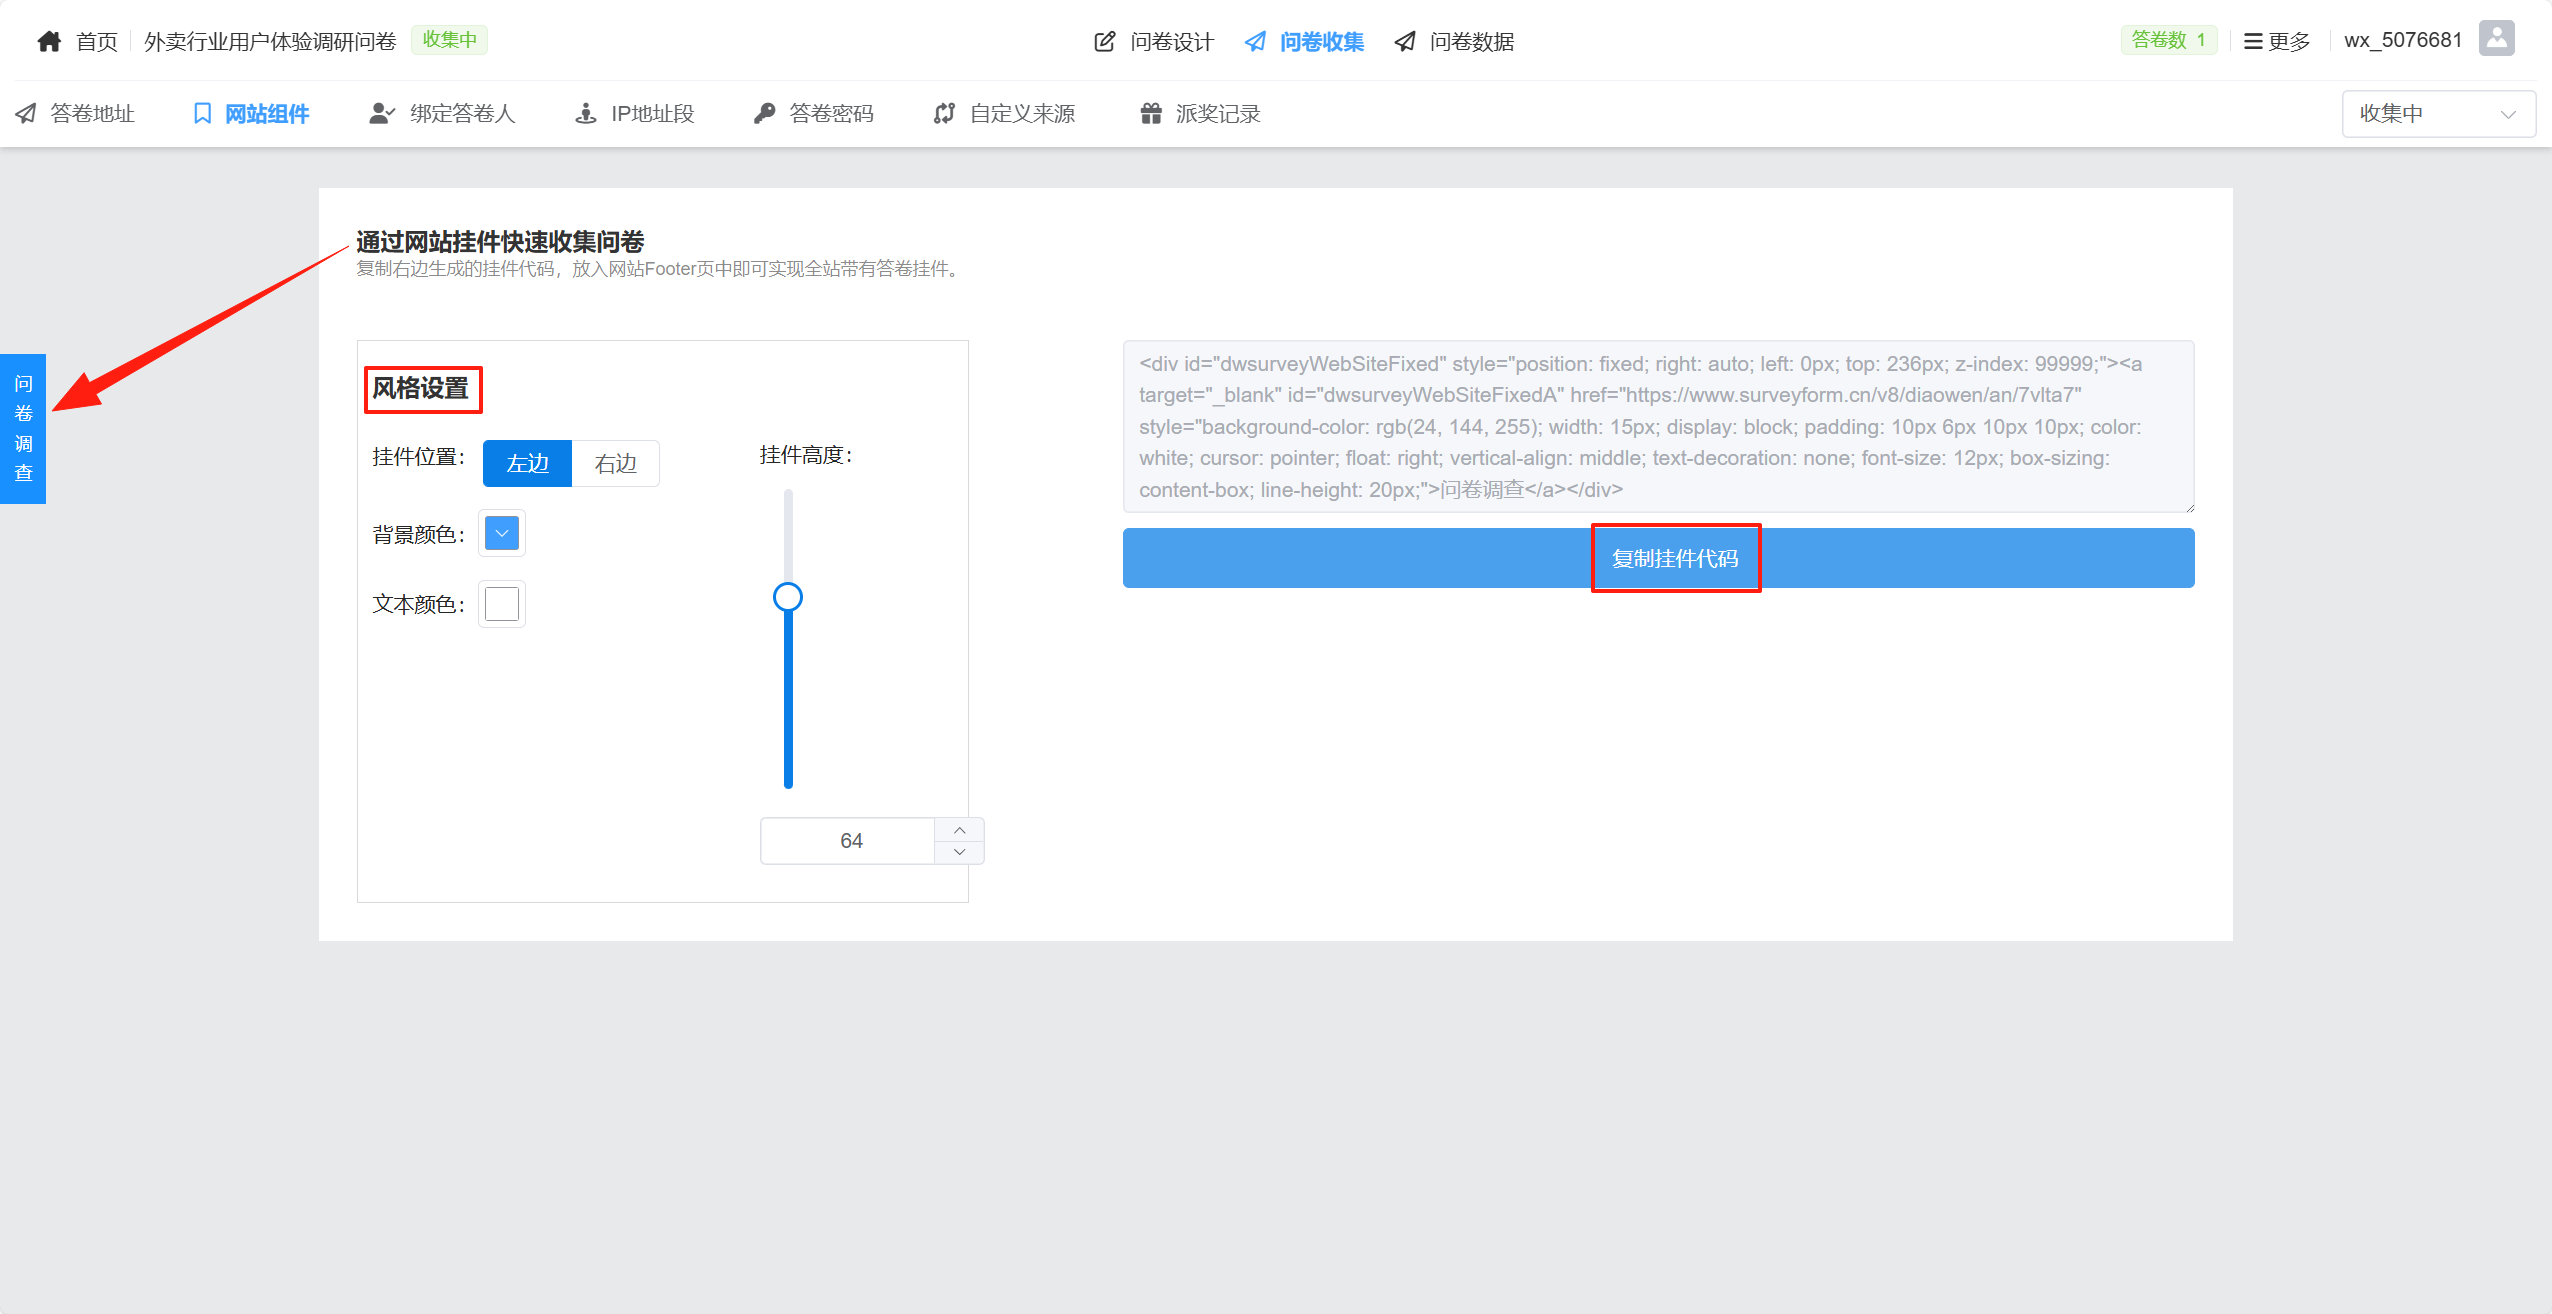Viewport: 2552px width, 1314px height.
Task: Click the user avatar icon
Action: click(2497, 39)
